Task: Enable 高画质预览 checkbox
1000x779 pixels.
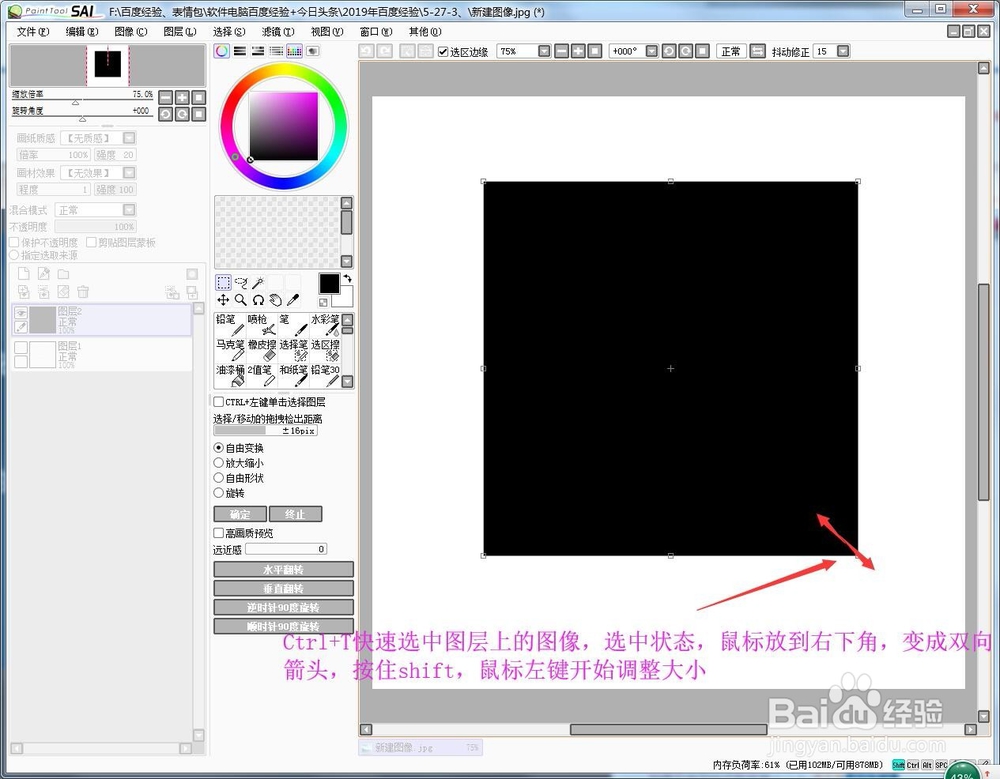Action: coord(219,533)
